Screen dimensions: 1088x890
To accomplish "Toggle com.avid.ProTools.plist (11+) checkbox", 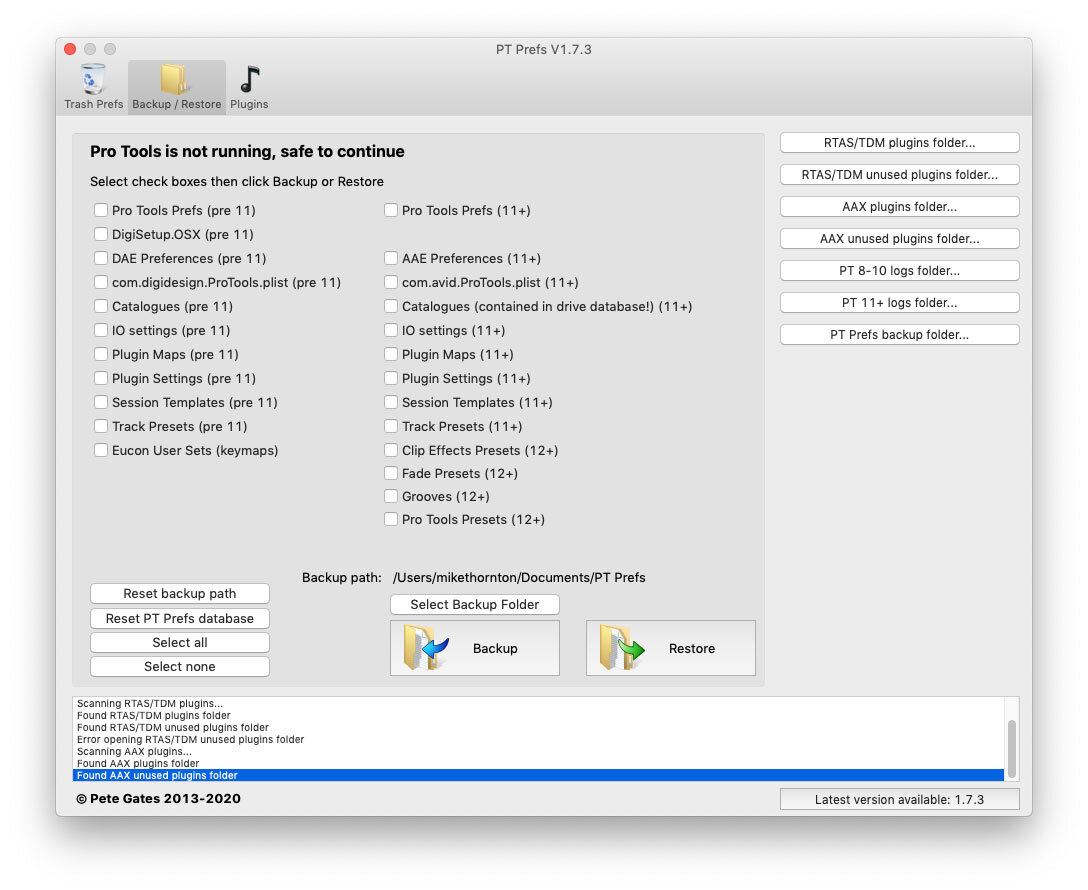I will tap(391, 282).
